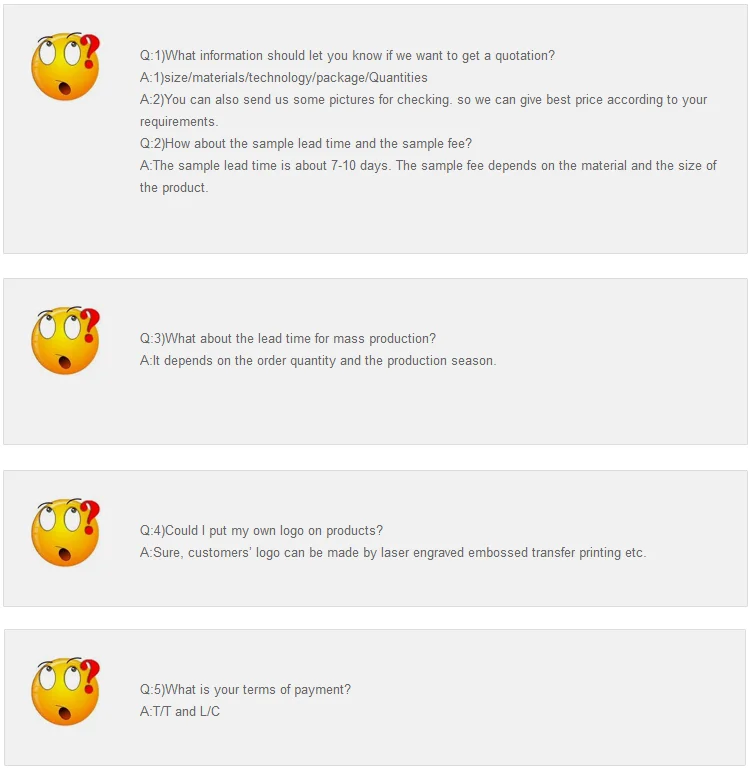Click question 4 about putting own logo on products

tap(260, 531)
